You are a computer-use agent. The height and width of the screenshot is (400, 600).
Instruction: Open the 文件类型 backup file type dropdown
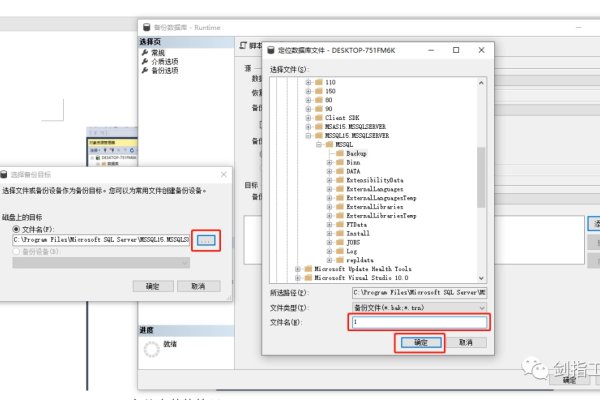point(419,307)
